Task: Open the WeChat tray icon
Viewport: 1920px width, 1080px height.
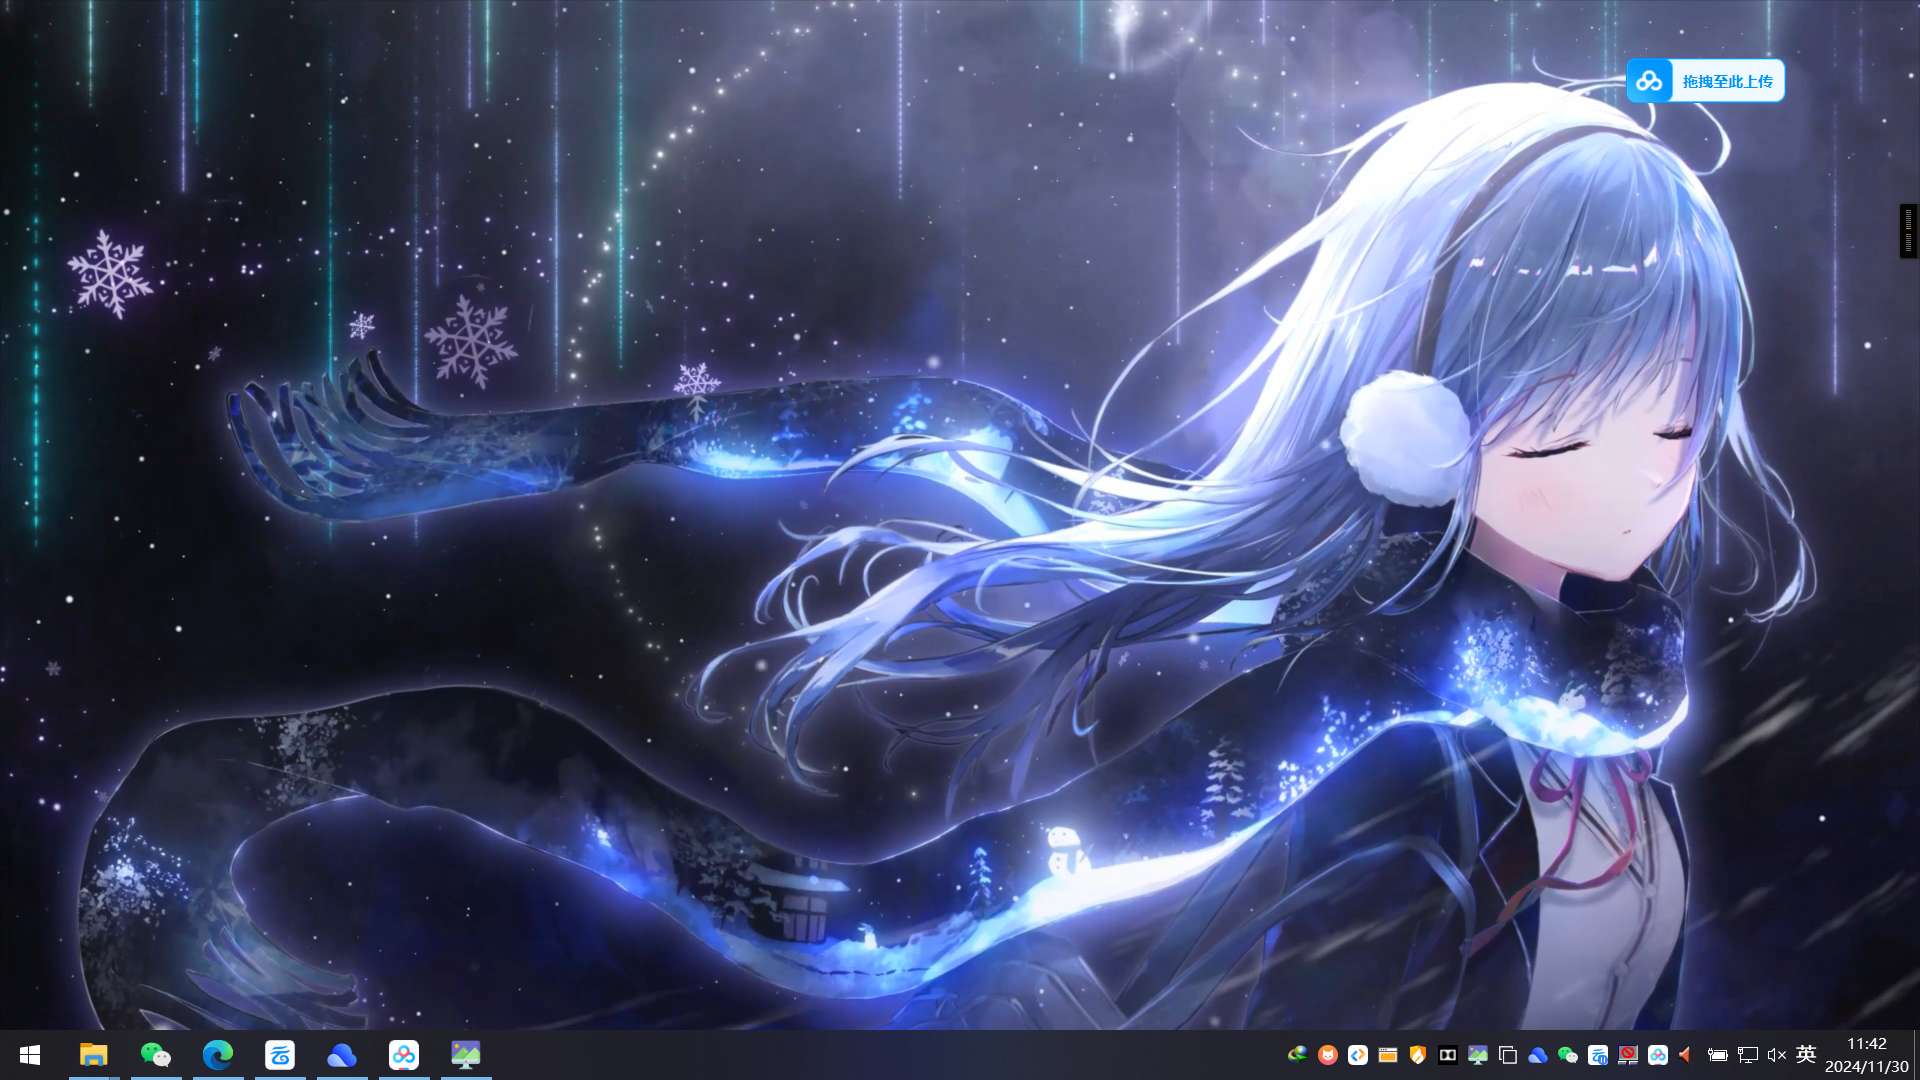Action: (1567, 1055)
